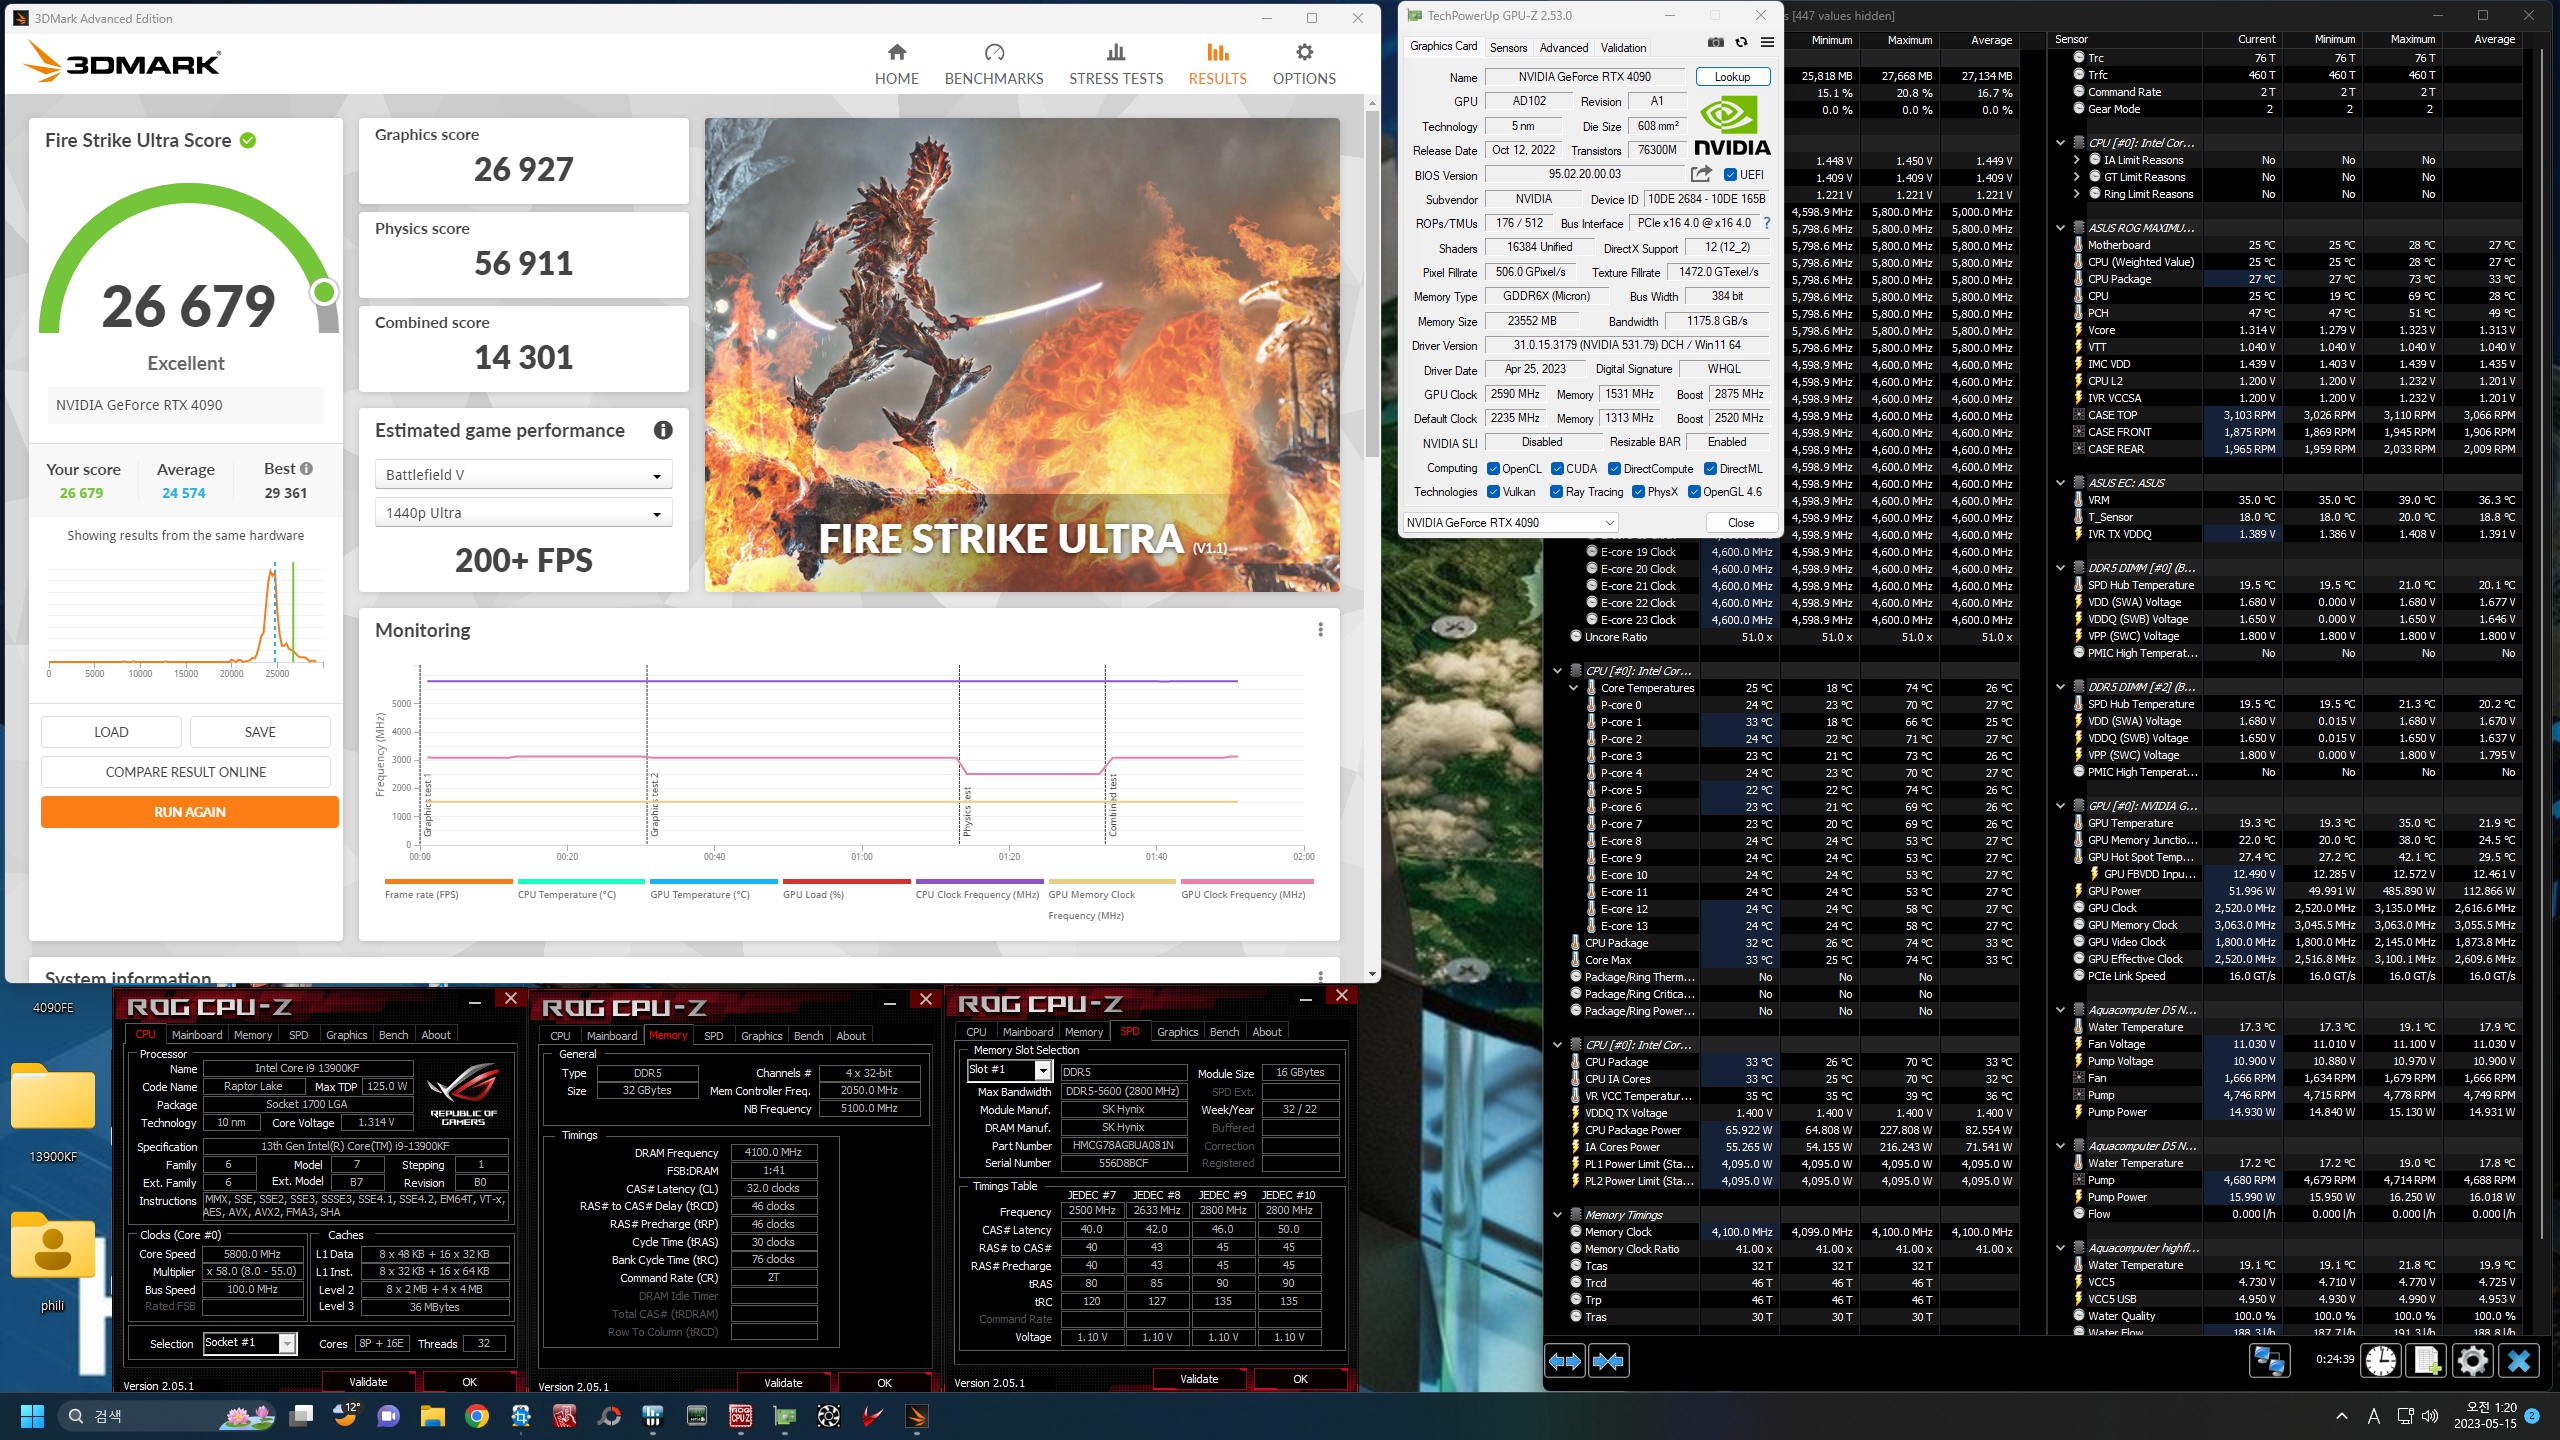
Task: Click the HWiNFO clock reset timer icon
Action: [2381, 1360]
